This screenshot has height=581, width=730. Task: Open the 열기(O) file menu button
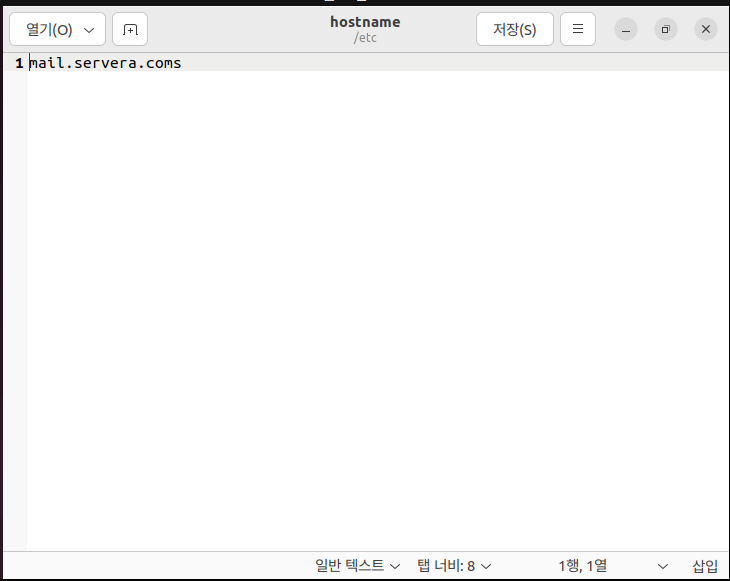(x=57, y=29)
